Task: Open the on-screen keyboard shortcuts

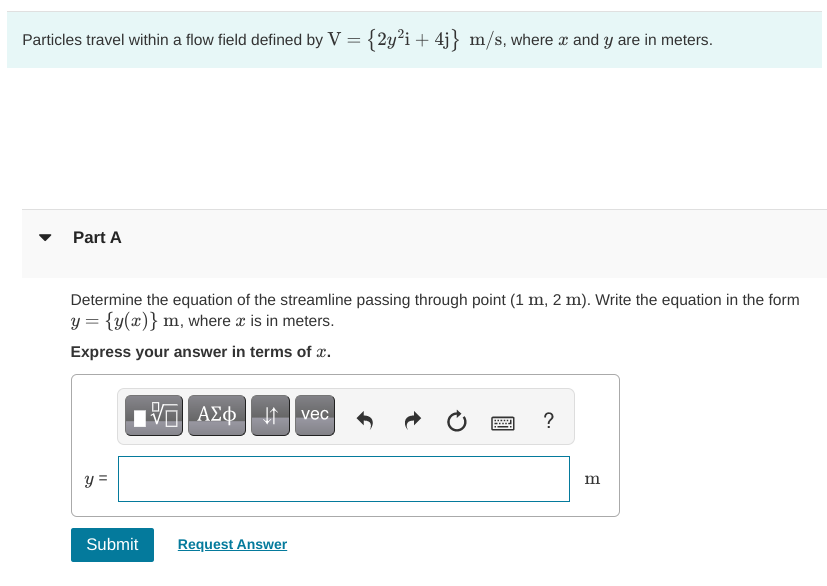Action: tap(502, 422)
